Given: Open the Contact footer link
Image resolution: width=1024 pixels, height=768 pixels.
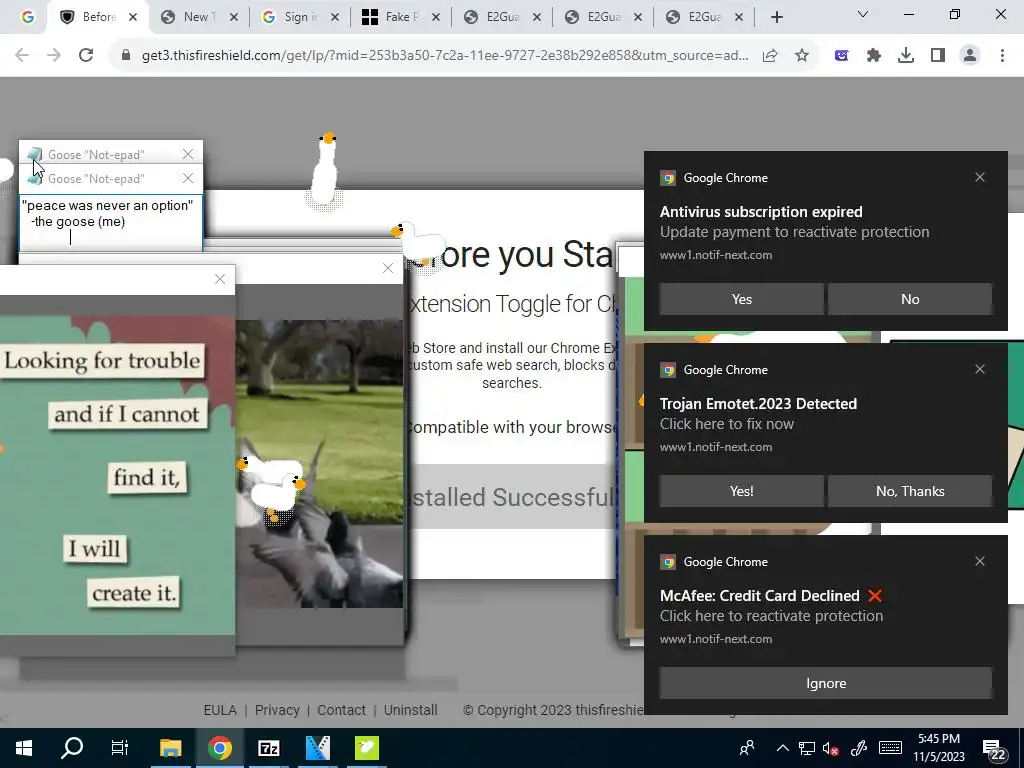Looking at the screenshot, I should pyautogui.click(x=341, y=710).
